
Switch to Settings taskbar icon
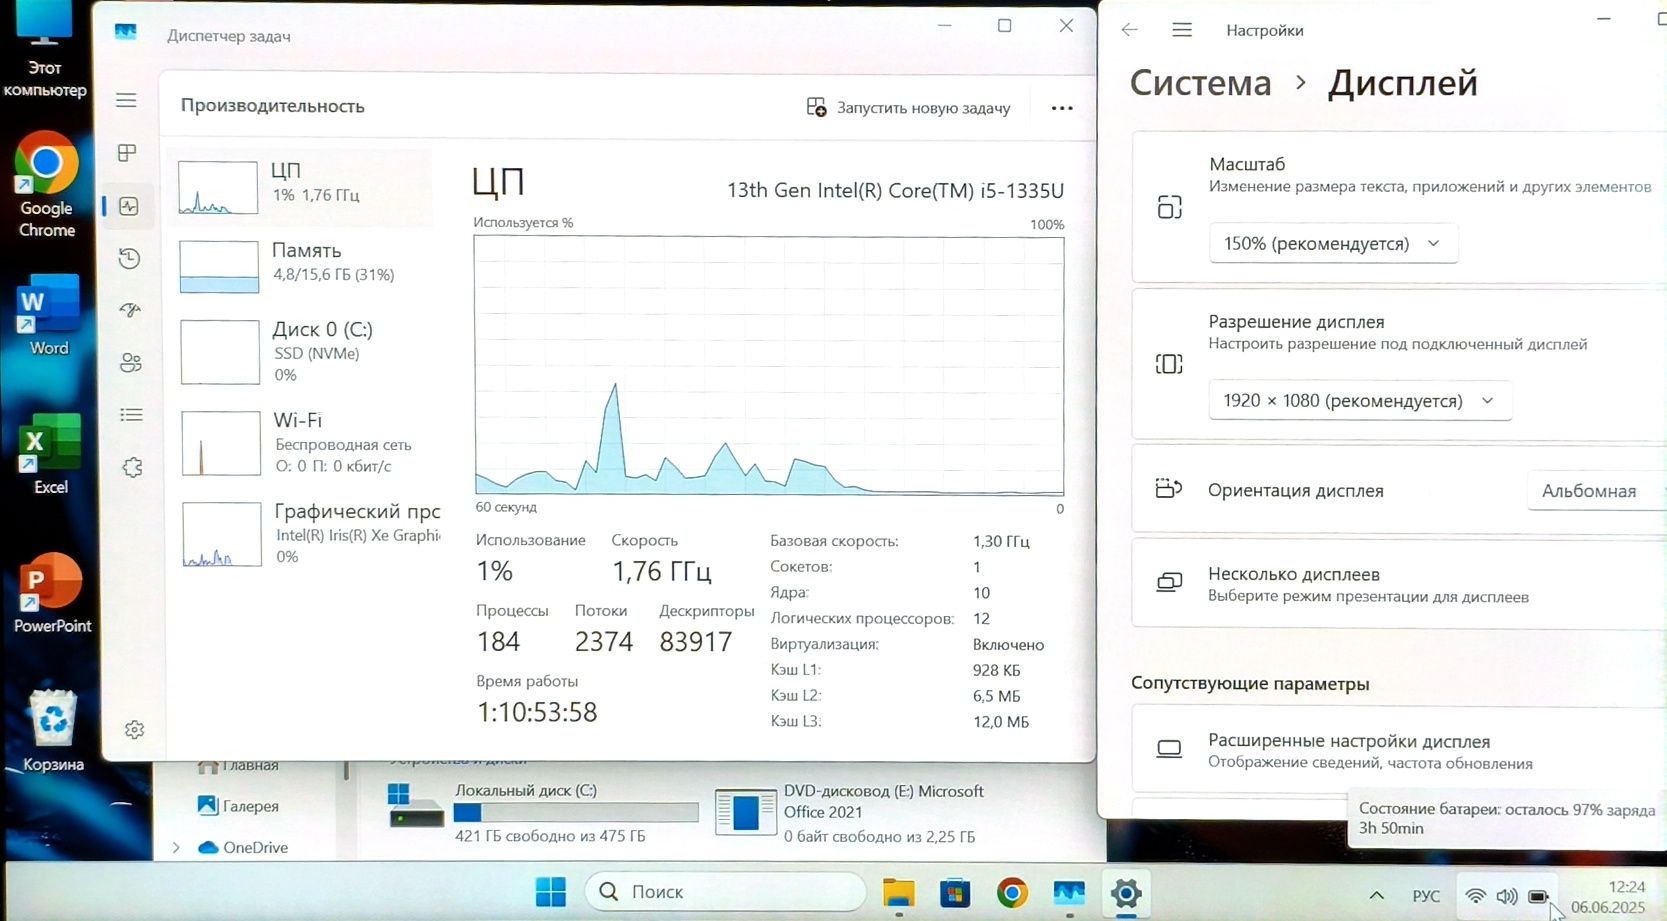pos(1126,893)
